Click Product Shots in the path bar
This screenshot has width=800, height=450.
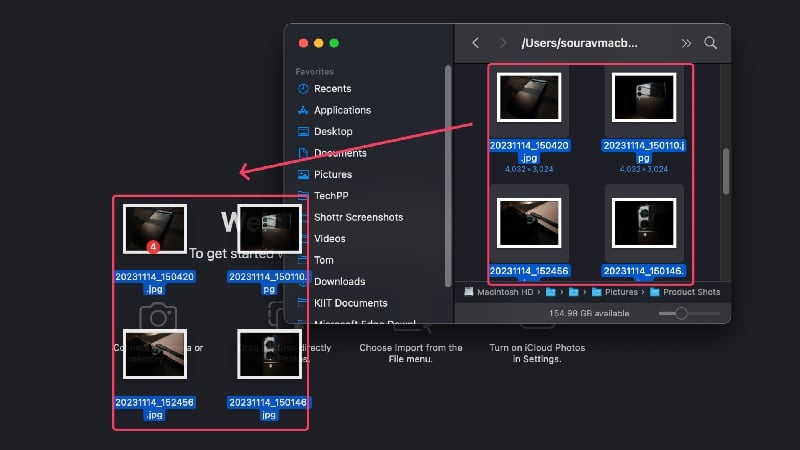coord(691,292)
